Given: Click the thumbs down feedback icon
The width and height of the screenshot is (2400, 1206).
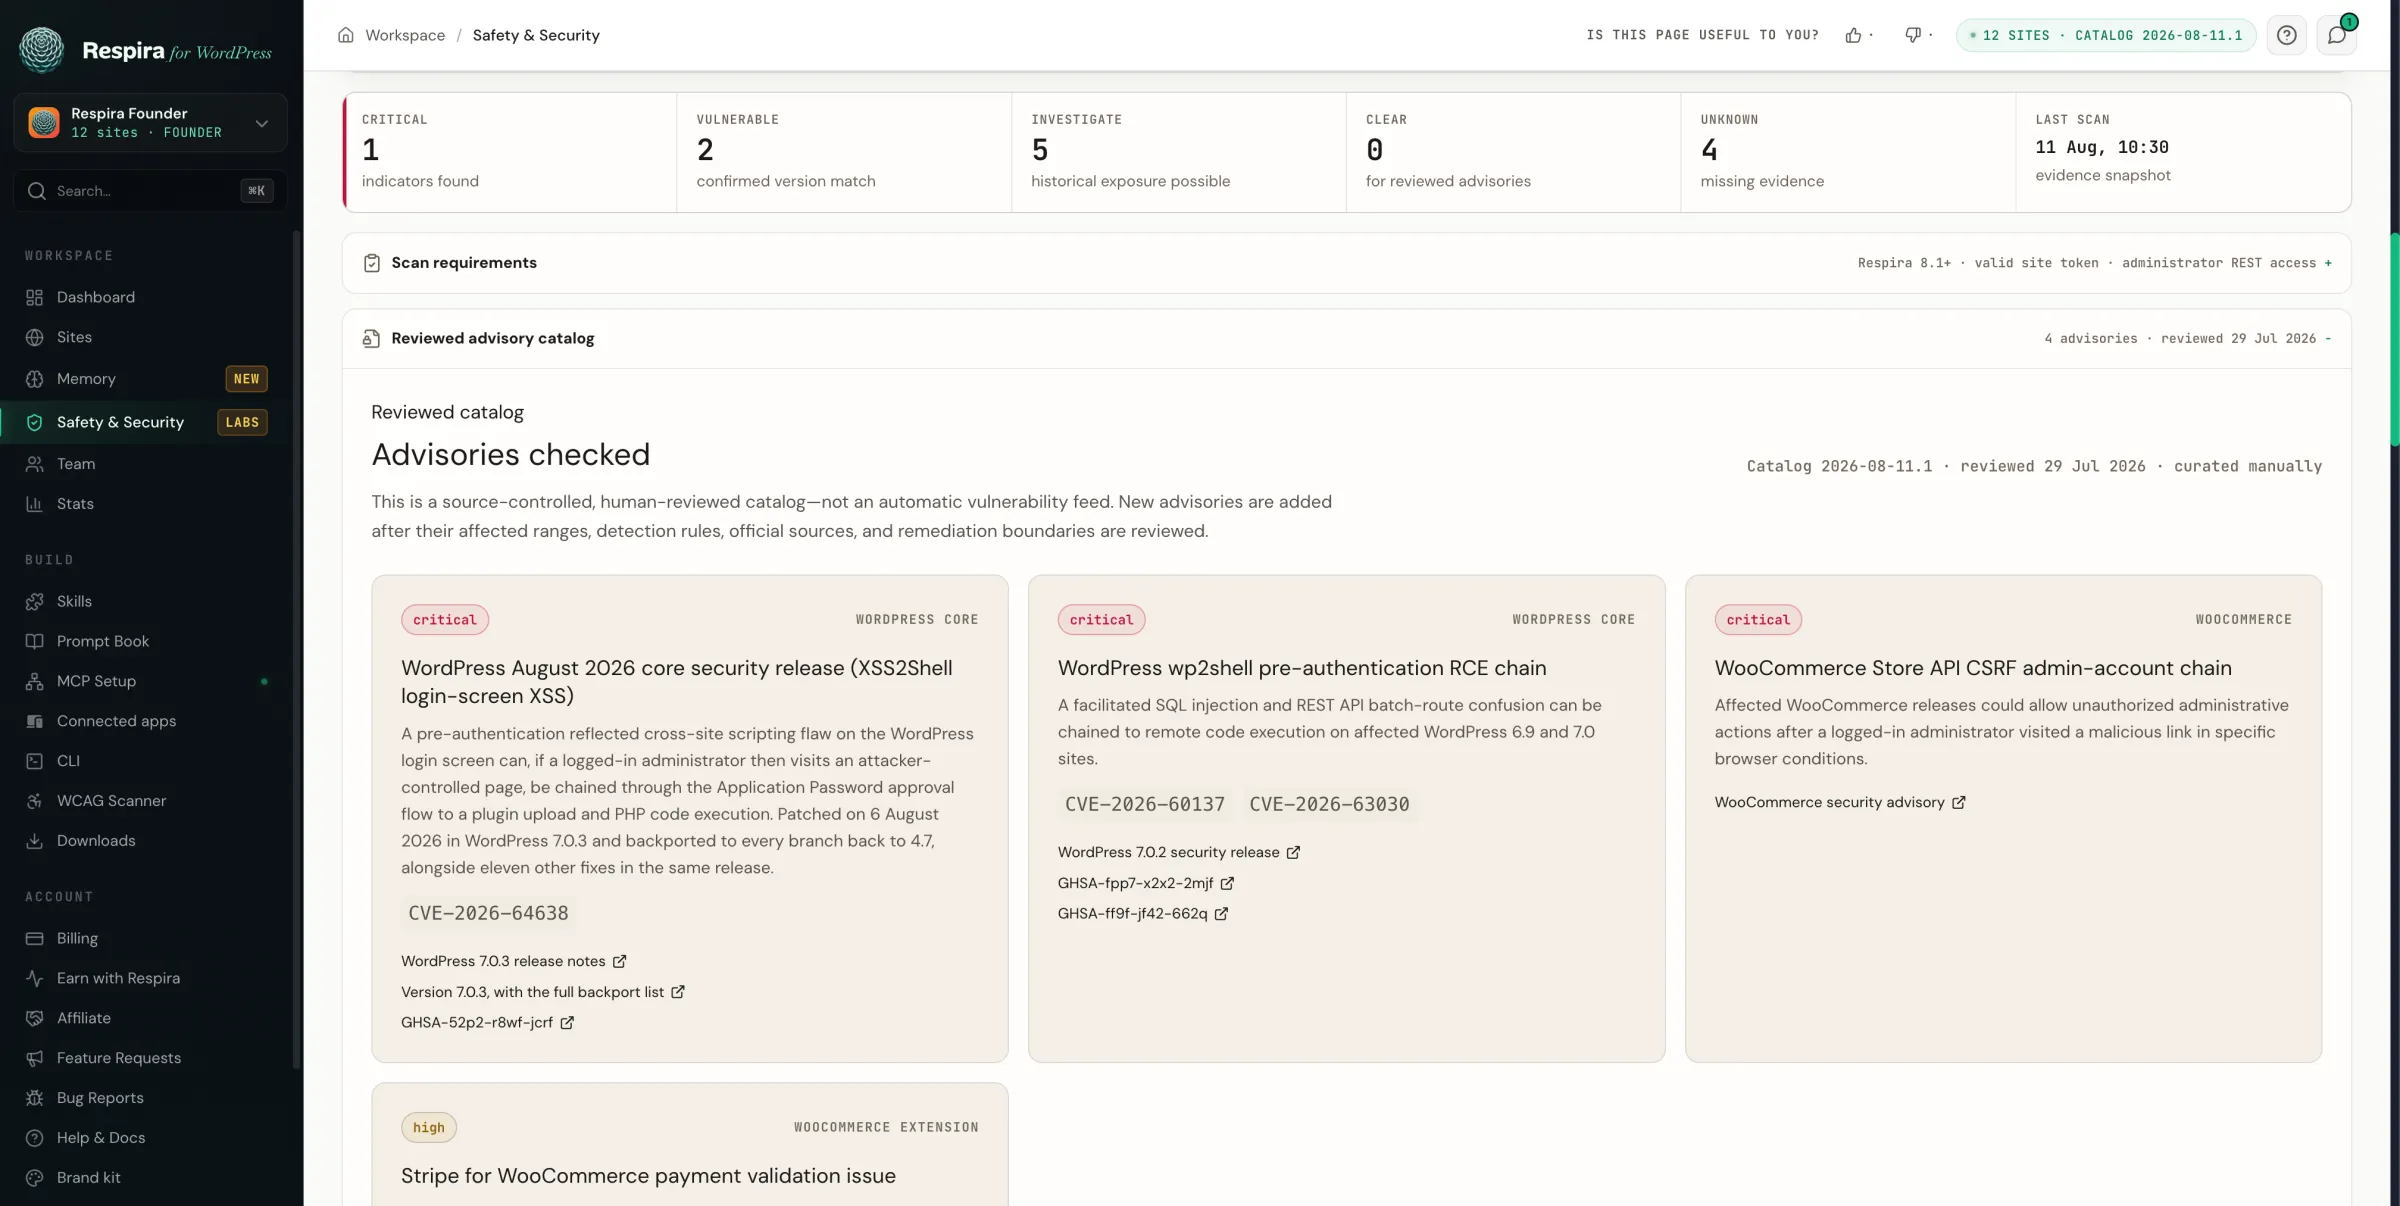Looking at the screenshot, I should (x=1912, y=35).
